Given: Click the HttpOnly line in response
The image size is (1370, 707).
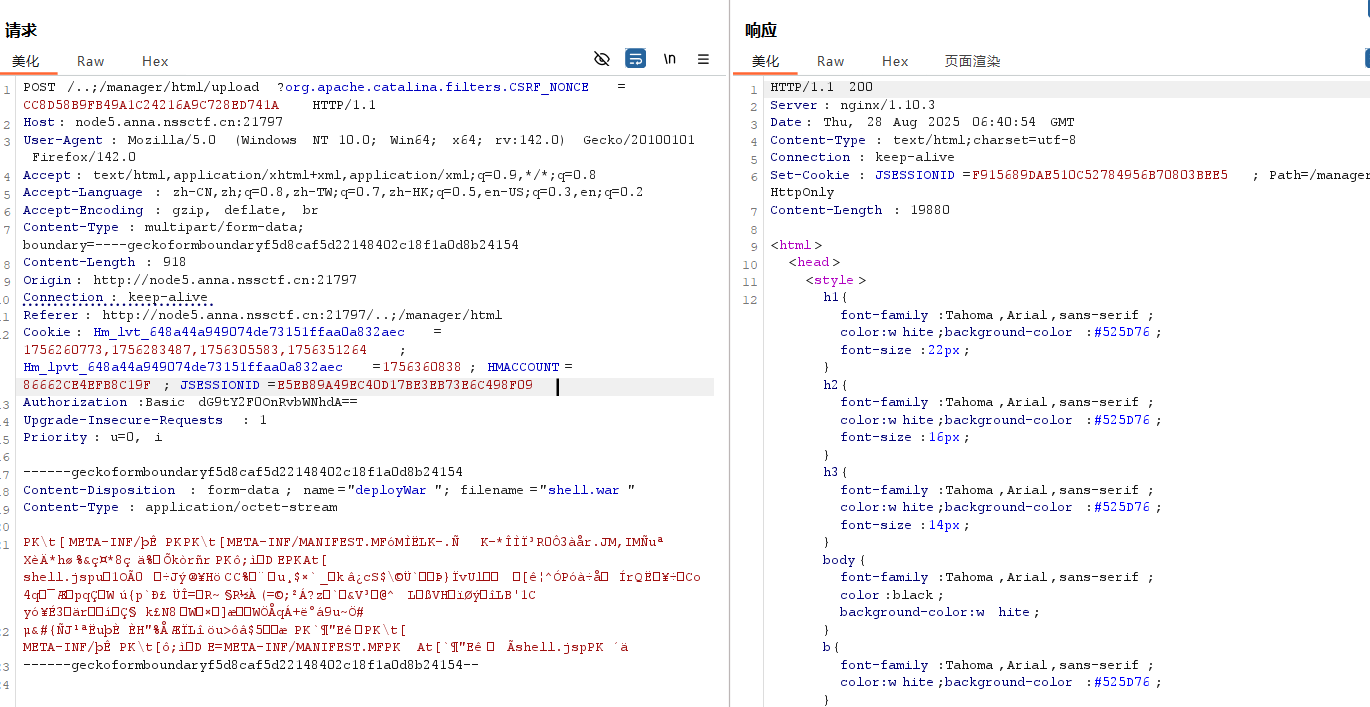Looking at the screenshot, I should coord(802,192).
